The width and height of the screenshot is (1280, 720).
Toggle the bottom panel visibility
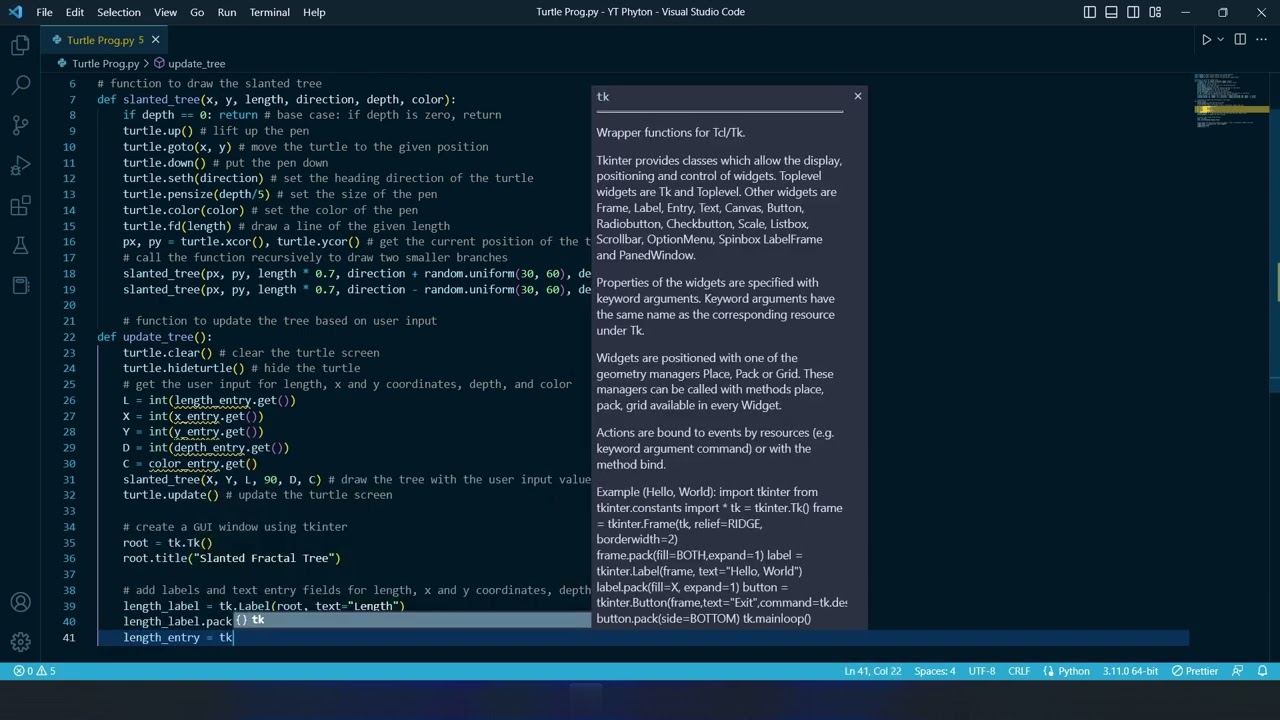[1112, 12]
